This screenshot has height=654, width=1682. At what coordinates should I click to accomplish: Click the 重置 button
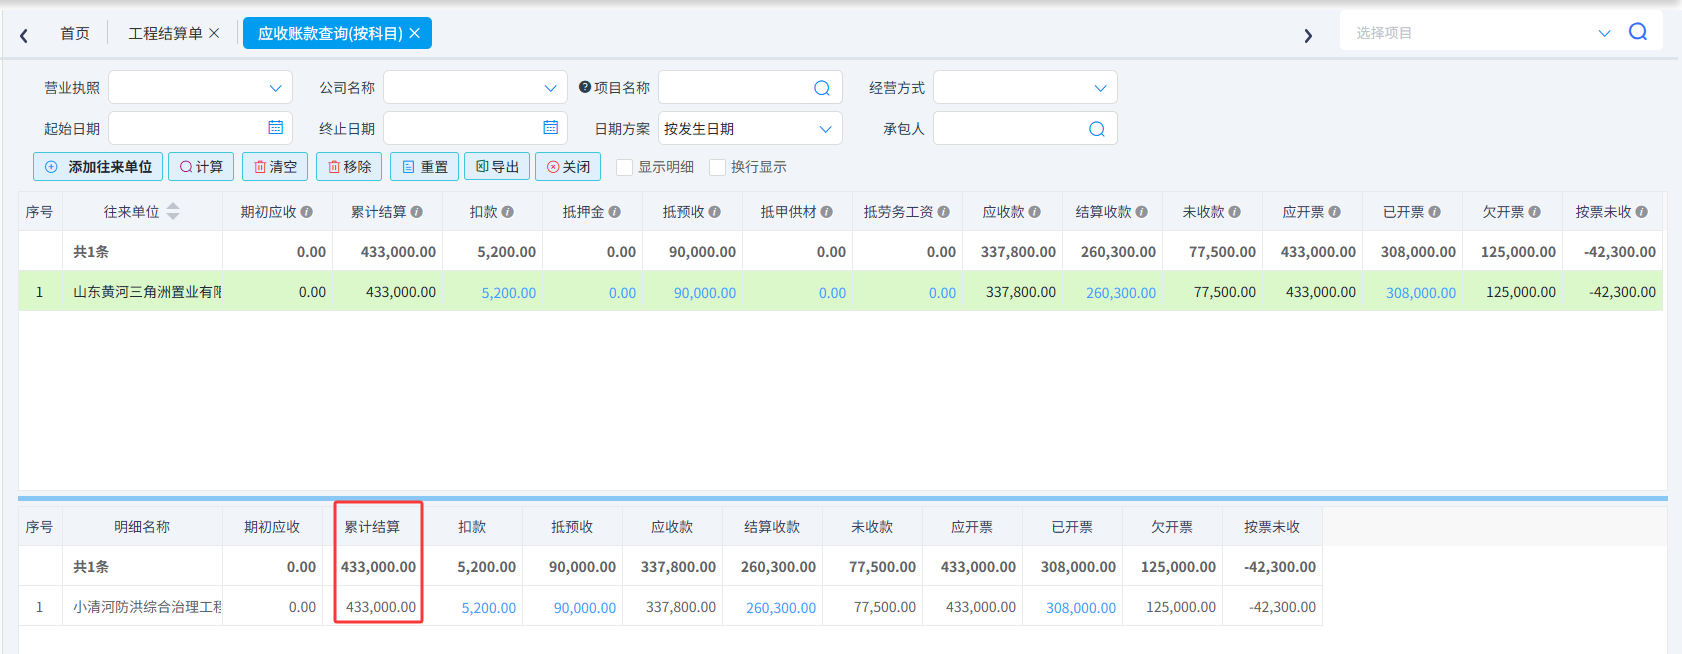click(x=424, y=167)
